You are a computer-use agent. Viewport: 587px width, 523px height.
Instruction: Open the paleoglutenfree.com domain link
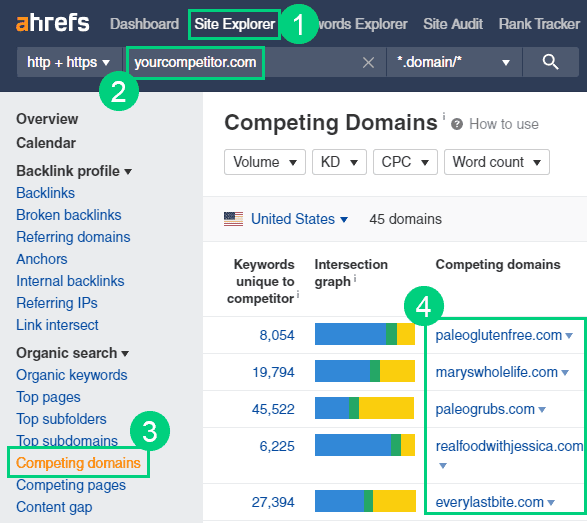[499, 335]
